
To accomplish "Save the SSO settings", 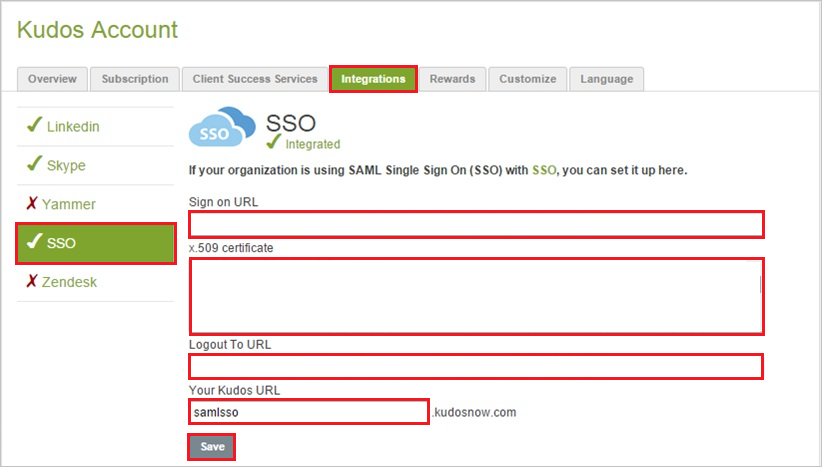I will (x=212, y=447).
